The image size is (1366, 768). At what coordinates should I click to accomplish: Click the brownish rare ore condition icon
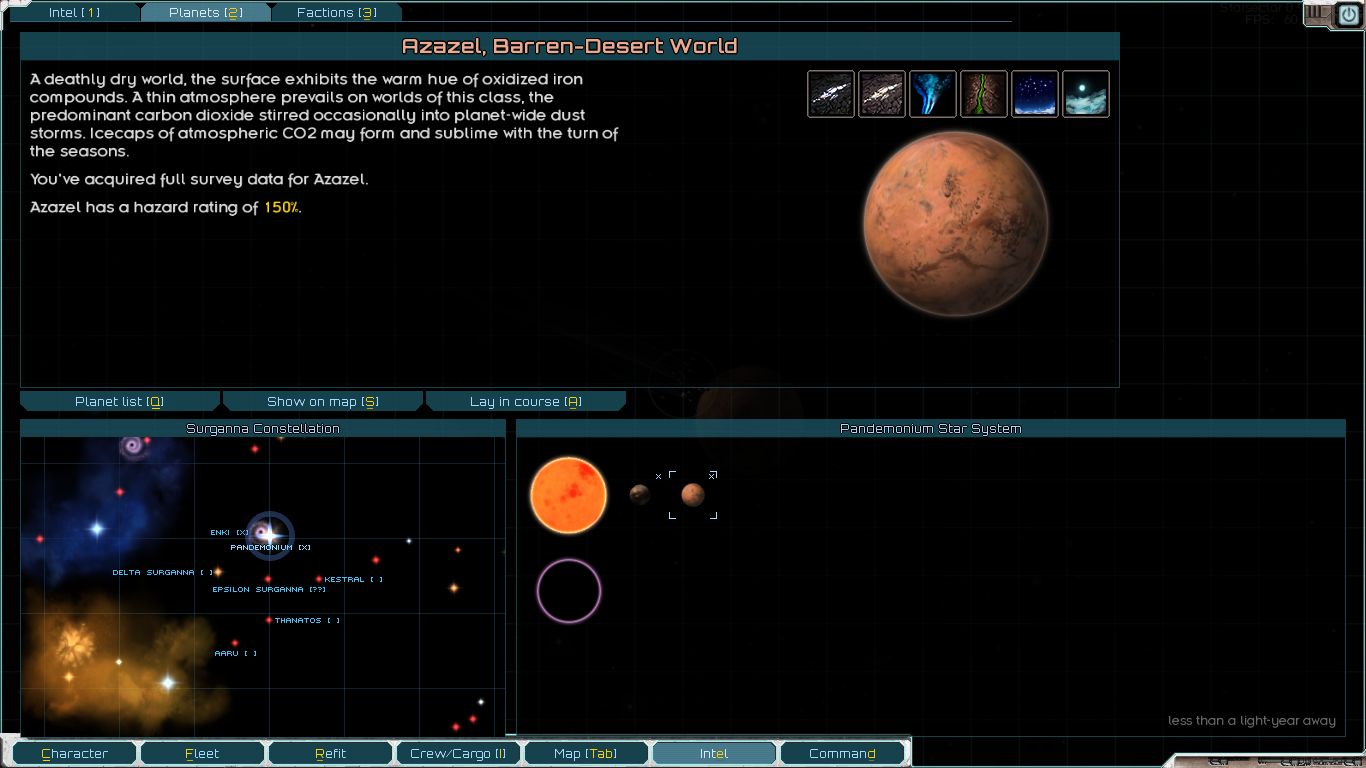coord(882,94)
